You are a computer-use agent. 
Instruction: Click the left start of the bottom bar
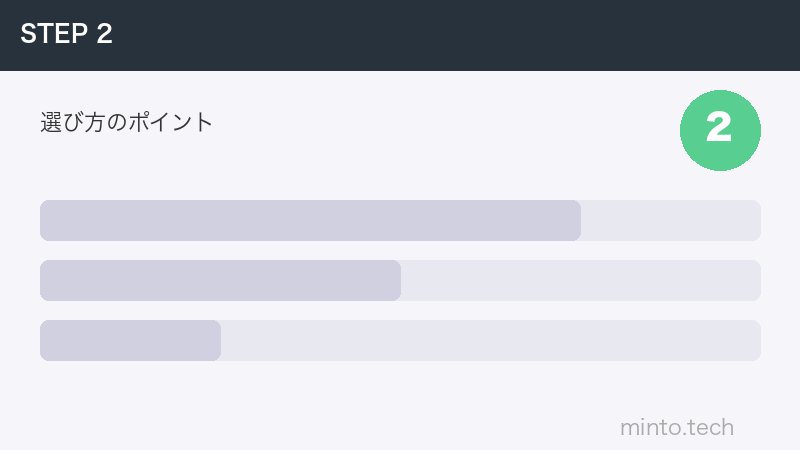click(x=44, y=341)
